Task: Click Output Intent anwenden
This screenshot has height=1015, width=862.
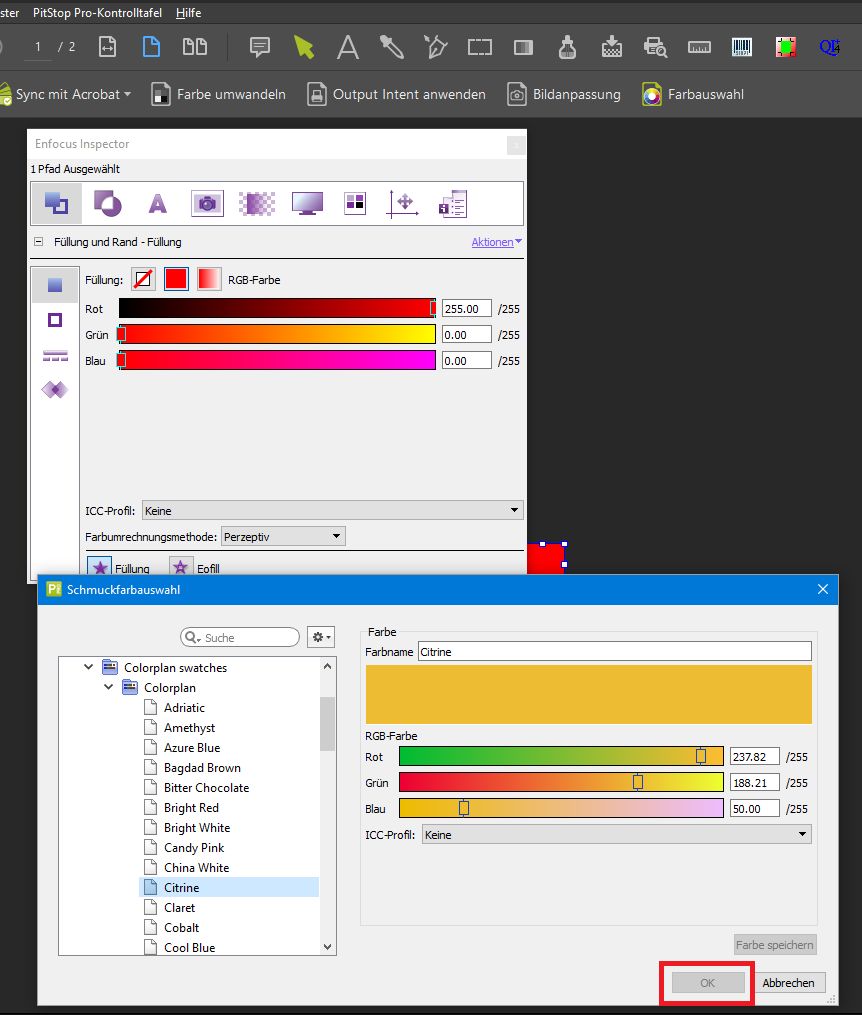Action: [396, 95]
